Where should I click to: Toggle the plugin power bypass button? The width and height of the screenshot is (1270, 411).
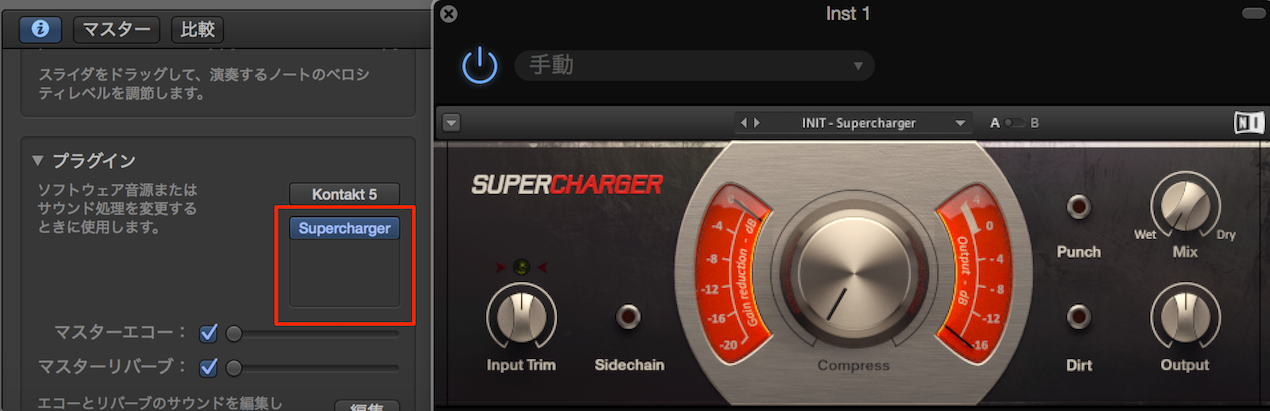pos(479,66)
